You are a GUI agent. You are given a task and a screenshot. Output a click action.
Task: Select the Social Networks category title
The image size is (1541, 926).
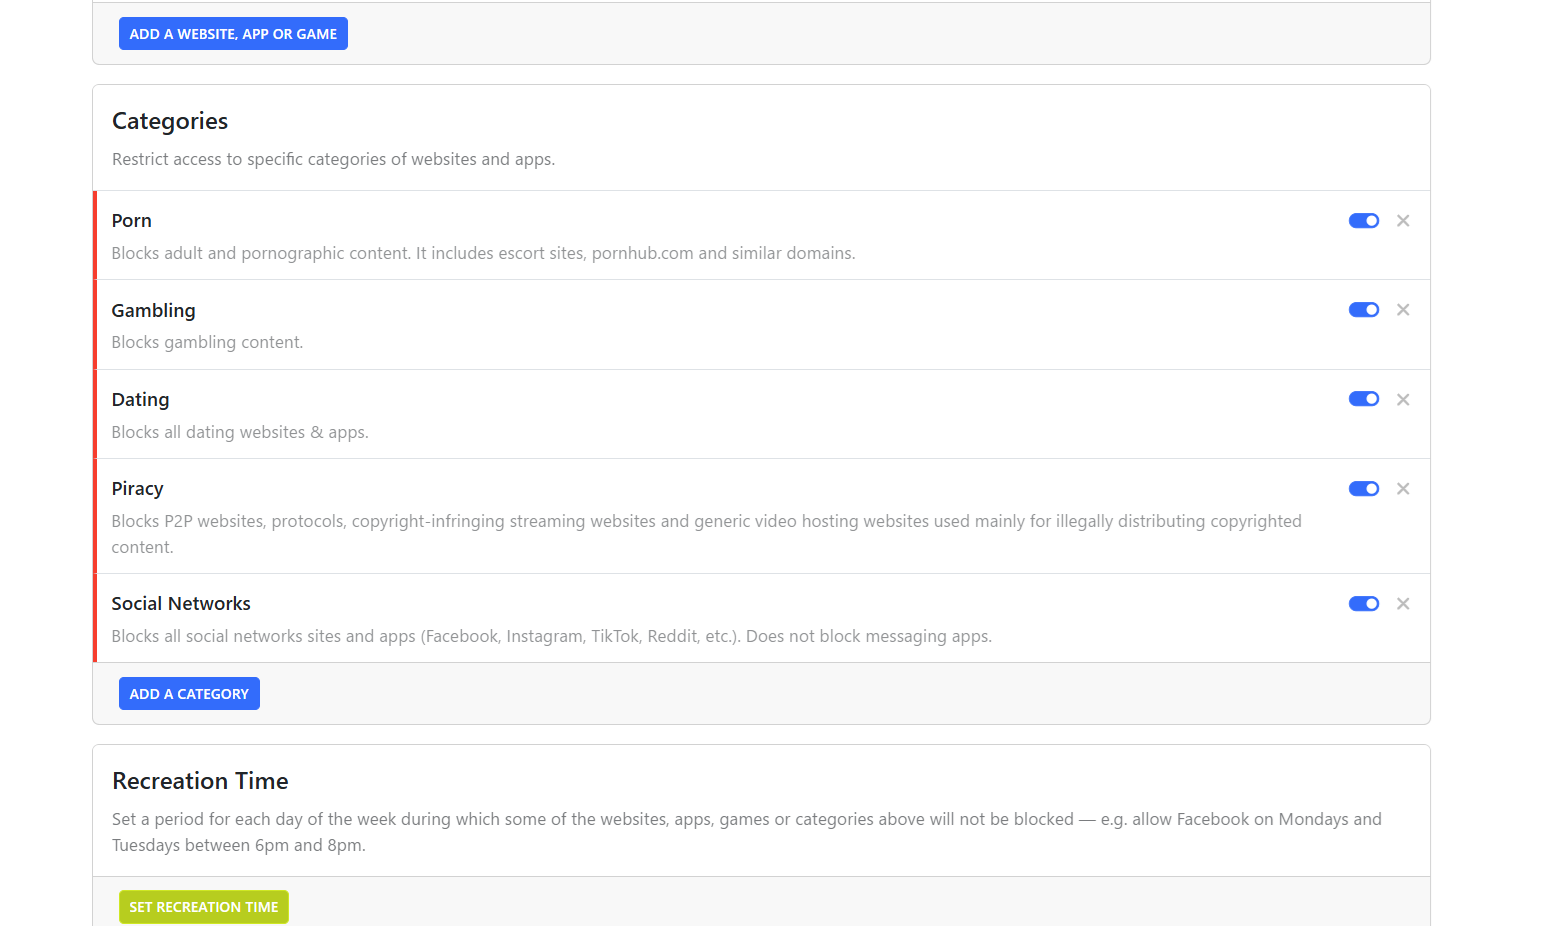click(x=181, y=604)
